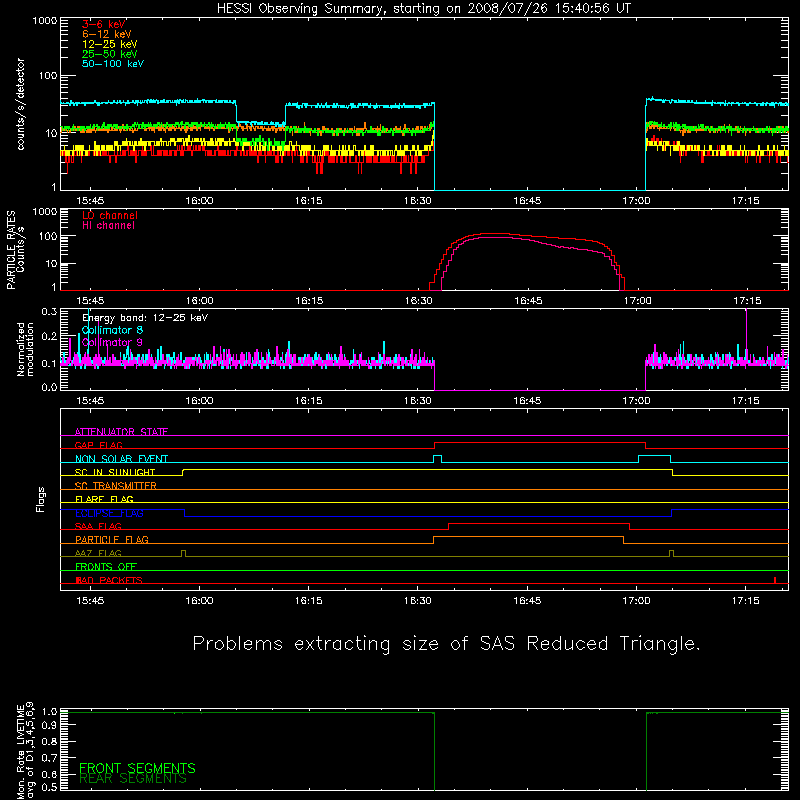The image size is (800, 800).
Task: Click the FLARE FLAG label
Action: click(x=104, y=499)
